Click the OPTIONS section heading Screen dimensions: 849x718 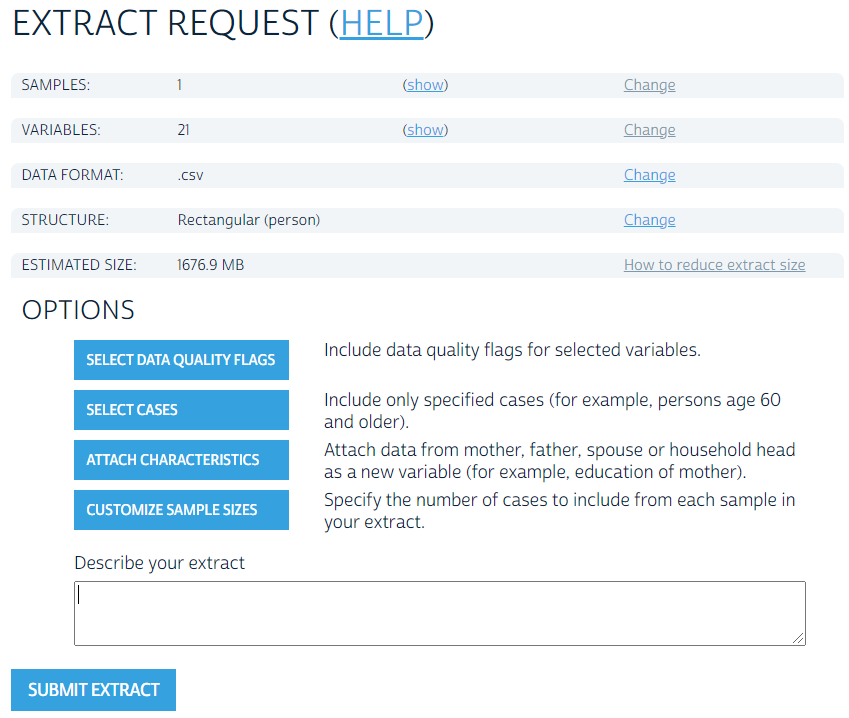[78, 310]
